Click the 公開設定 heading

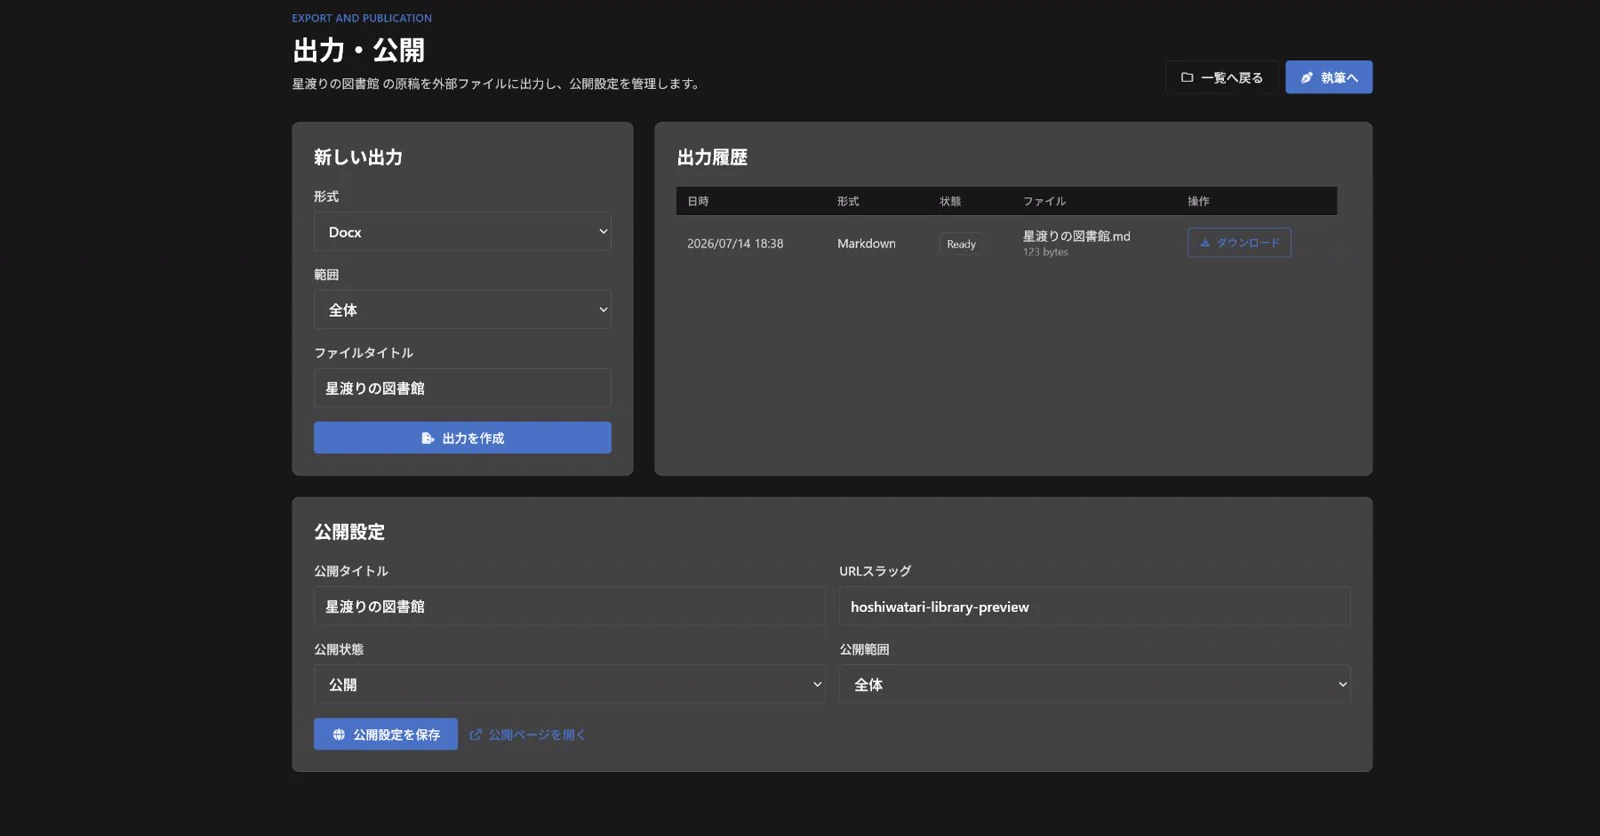(349, 532)
